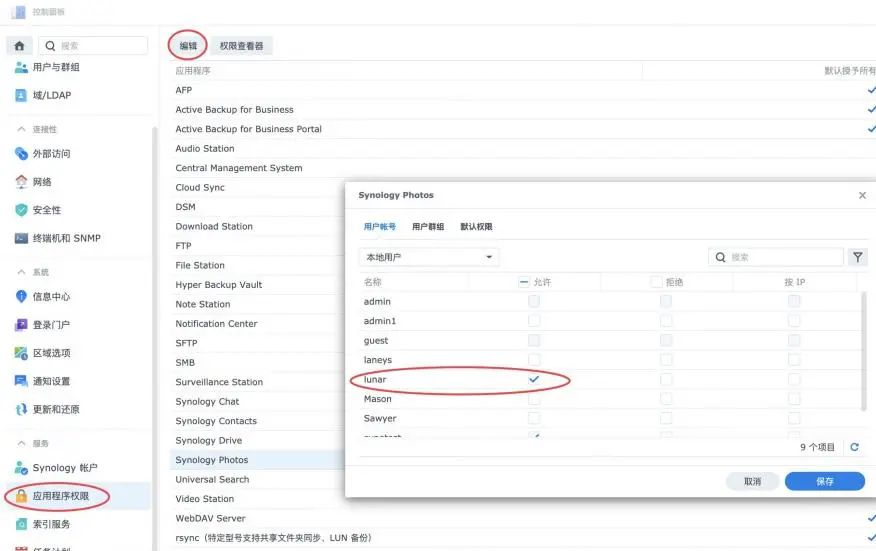
Task: Toggle allow checkbox for Mason
Action: point(534,399)
